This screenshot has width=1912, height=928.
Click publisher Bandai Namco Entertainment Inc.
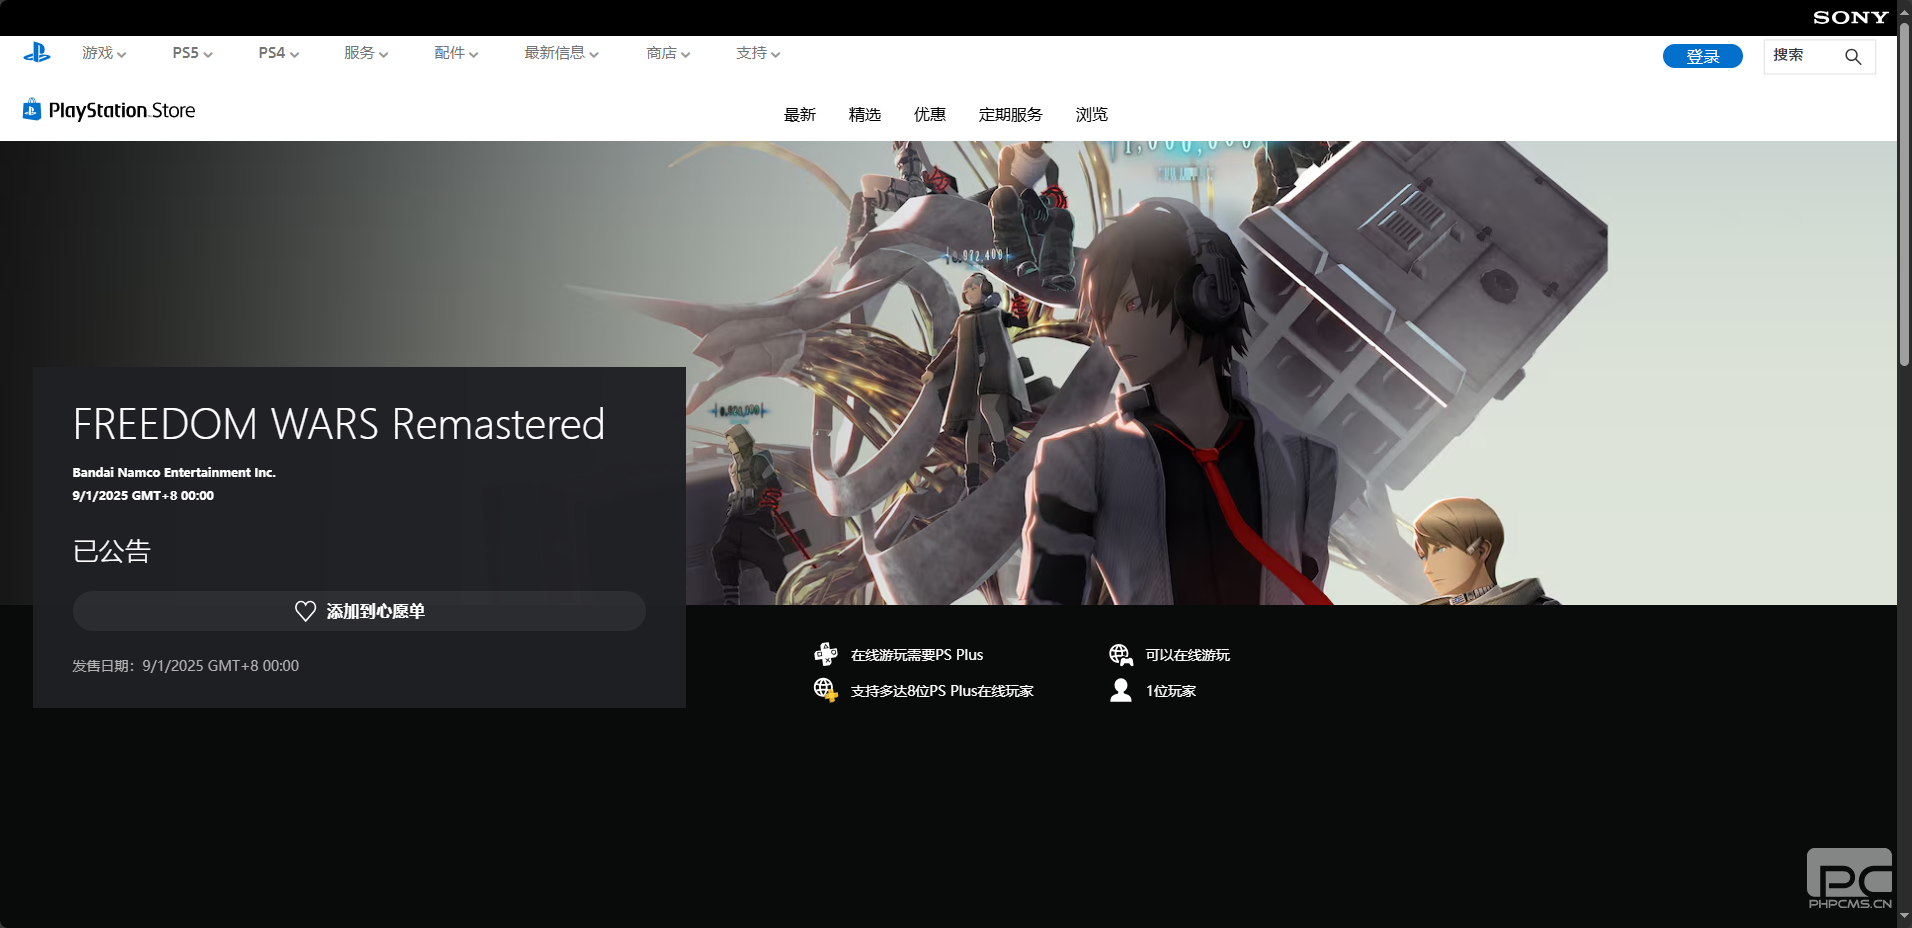pyautogui.click(x=174, y=472)
